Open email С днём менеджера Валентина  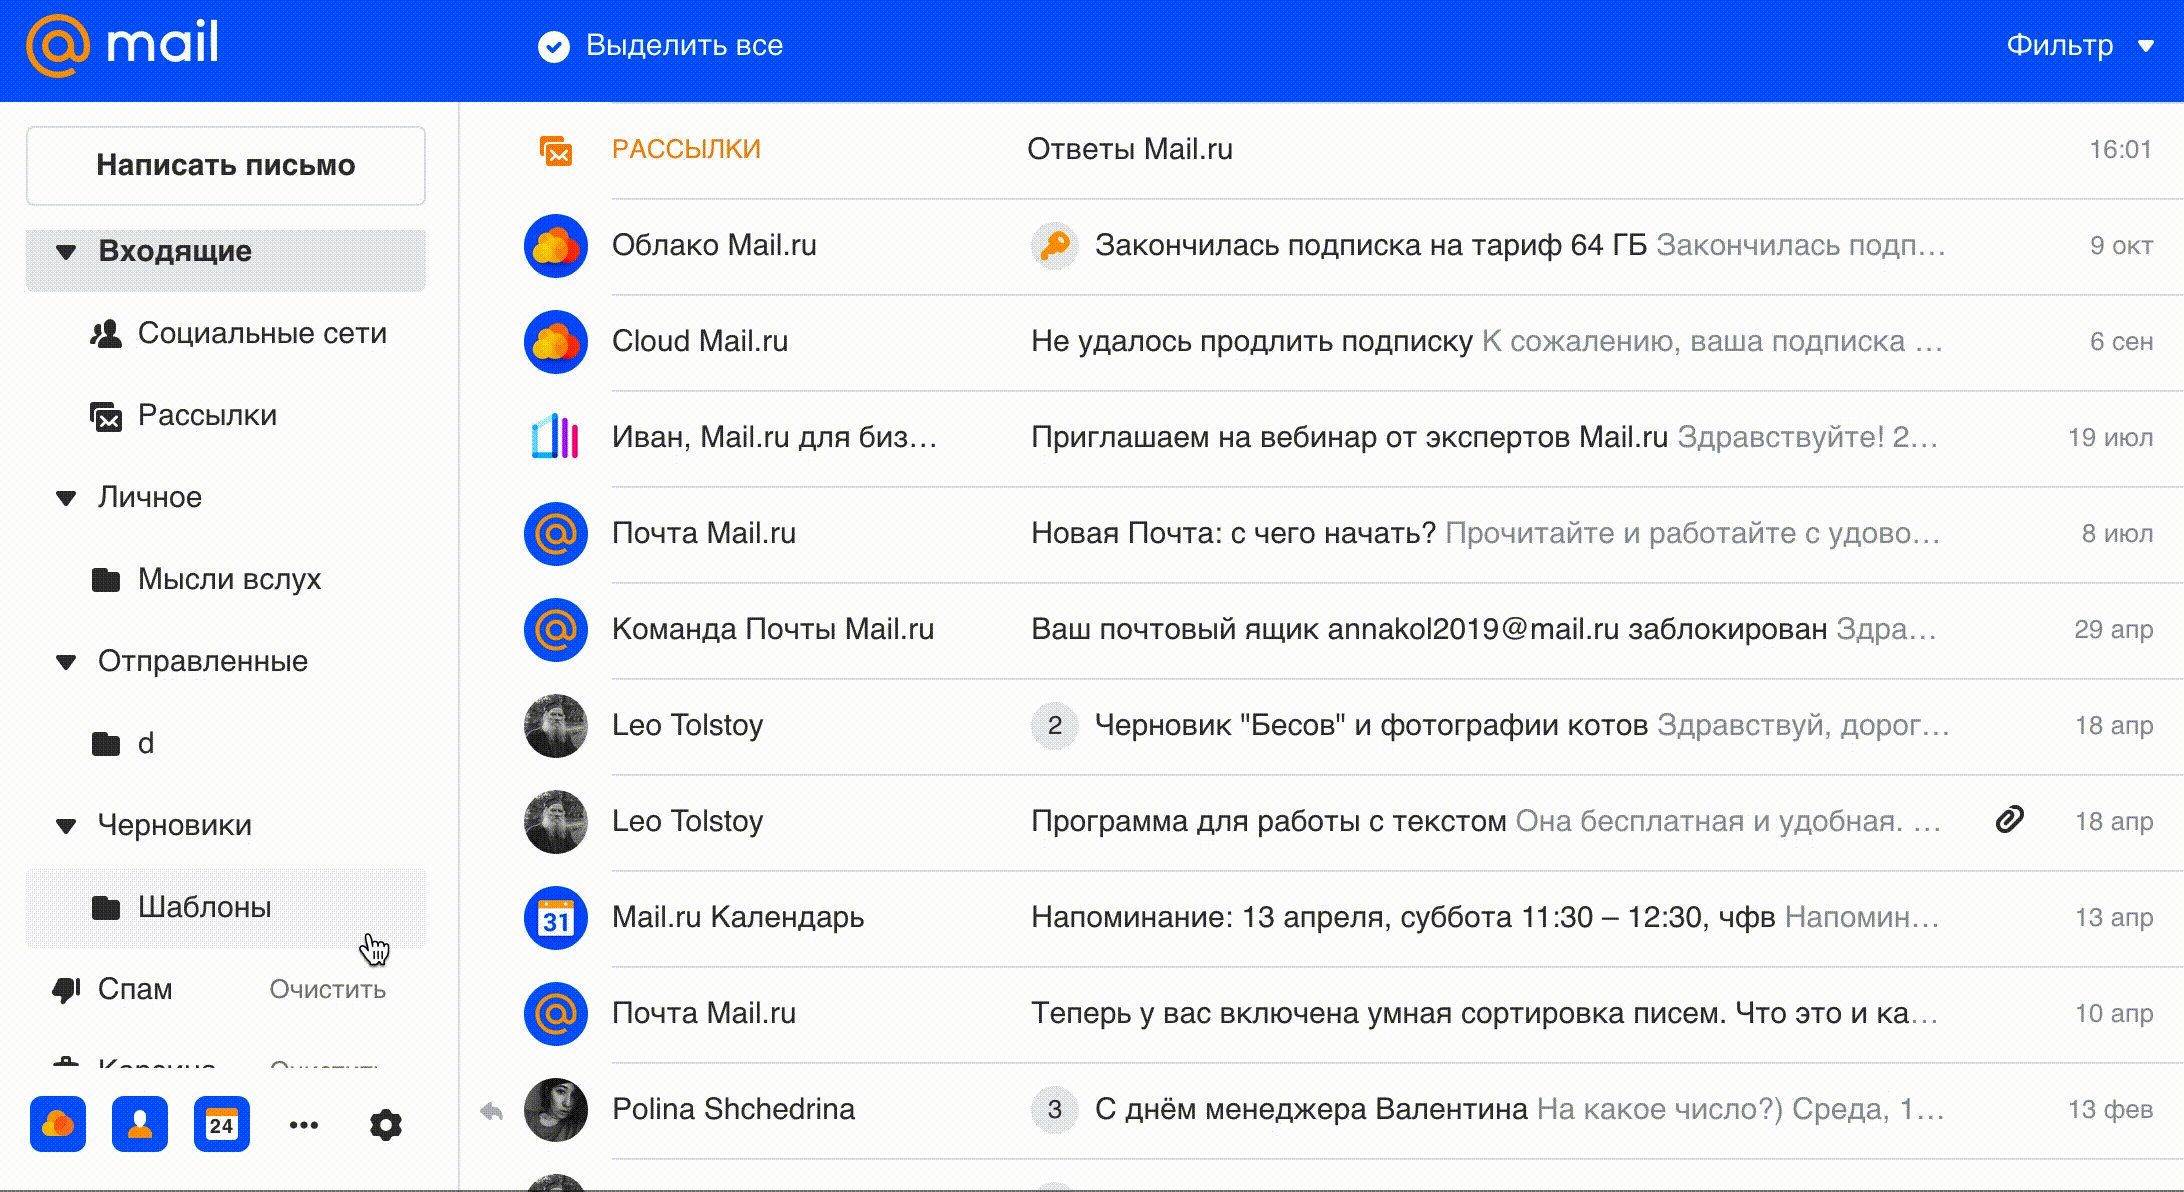pyautogui.click(x=1311, y=1109)
